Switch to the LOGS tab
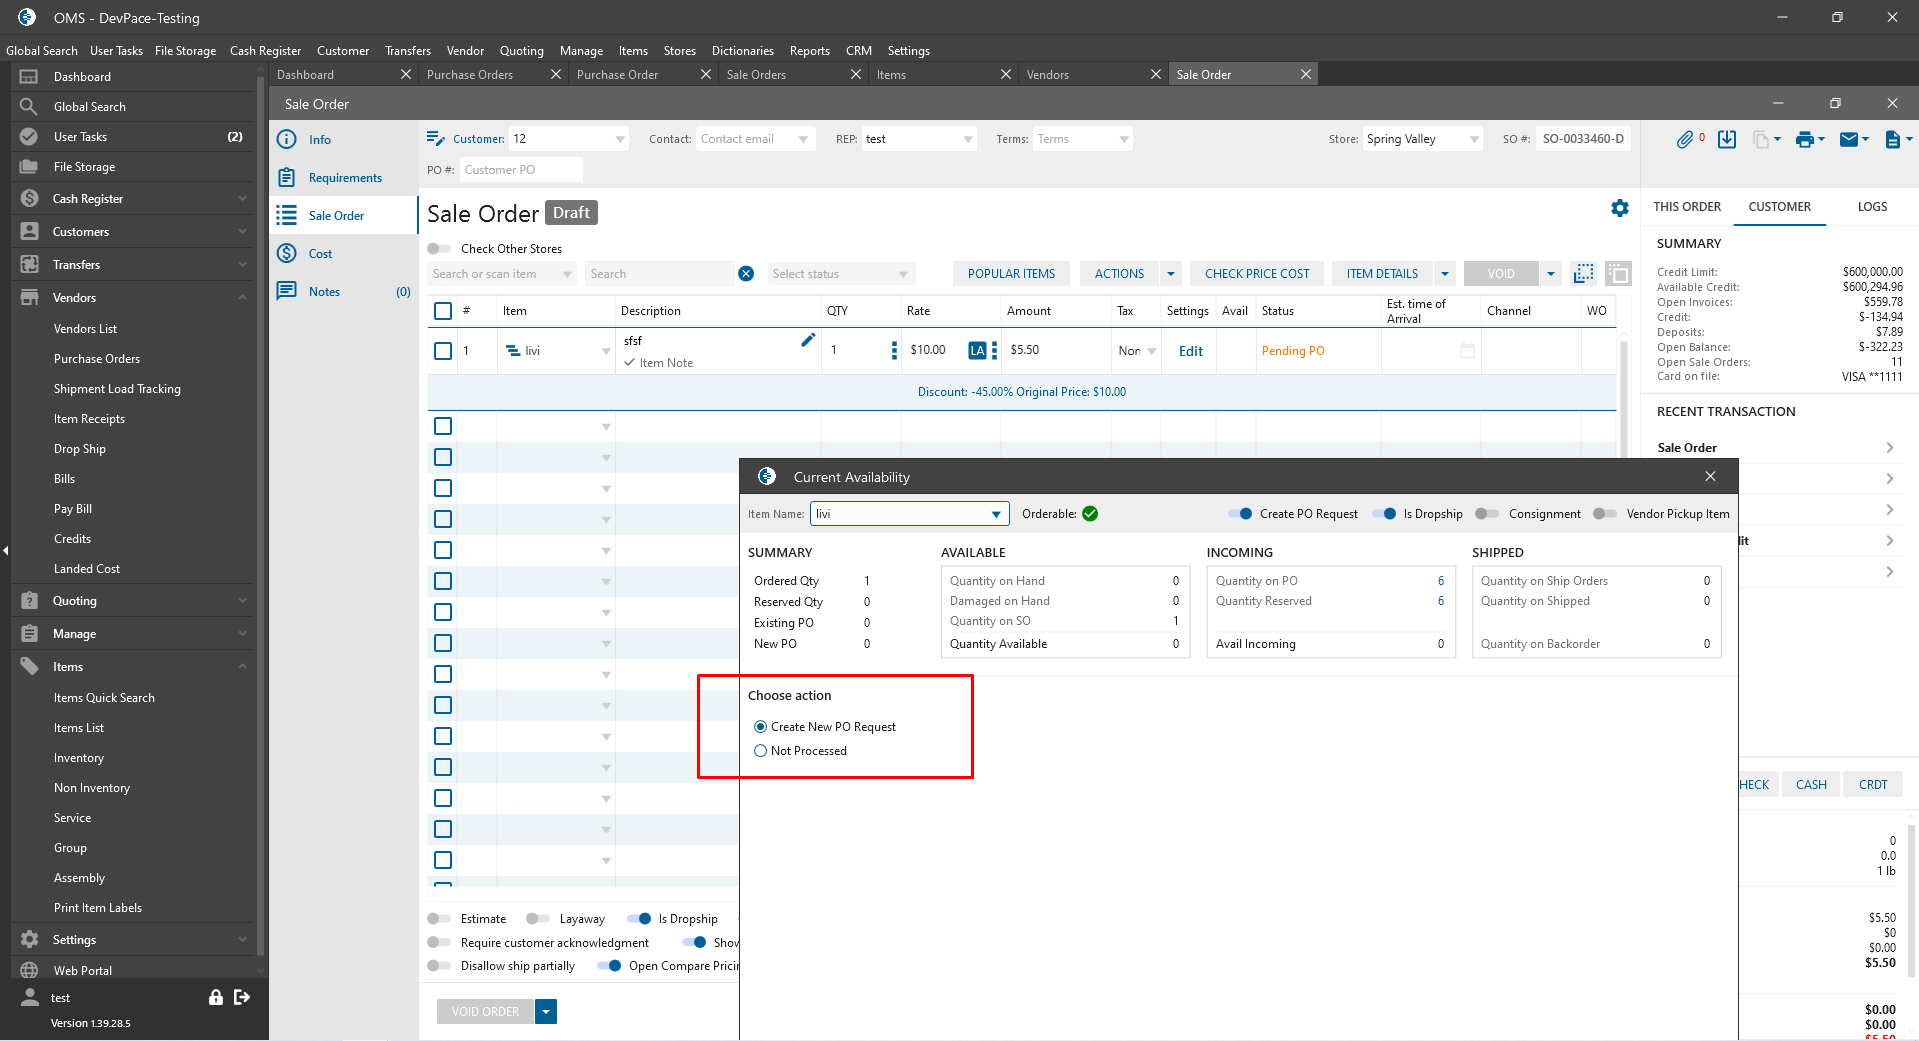Image resolution: width=1919 pixels, height=1041 pixels. tap(1872, 207)
